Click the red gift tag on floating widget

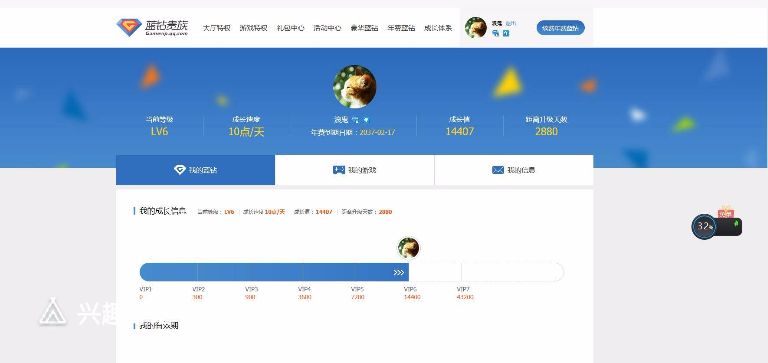point(726,212)
